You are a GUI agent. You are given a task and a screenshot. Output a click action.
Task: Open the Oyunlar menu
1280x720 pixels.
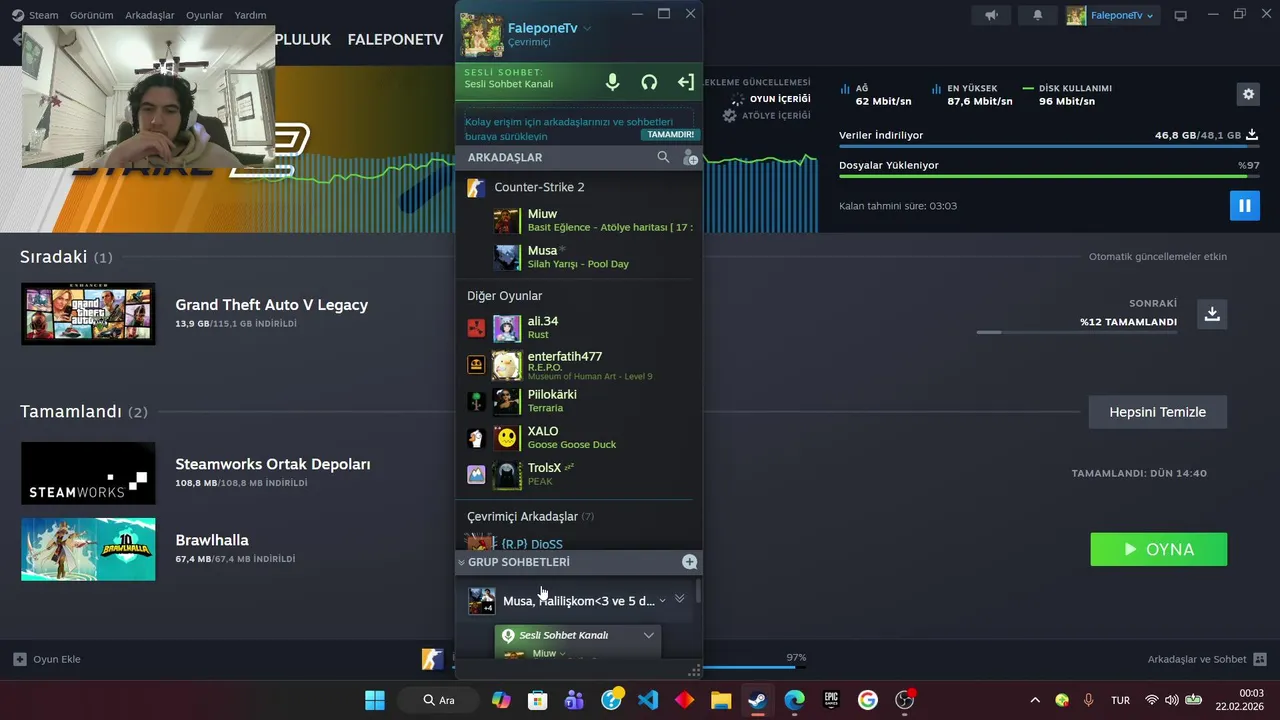[x=205, y=15]
